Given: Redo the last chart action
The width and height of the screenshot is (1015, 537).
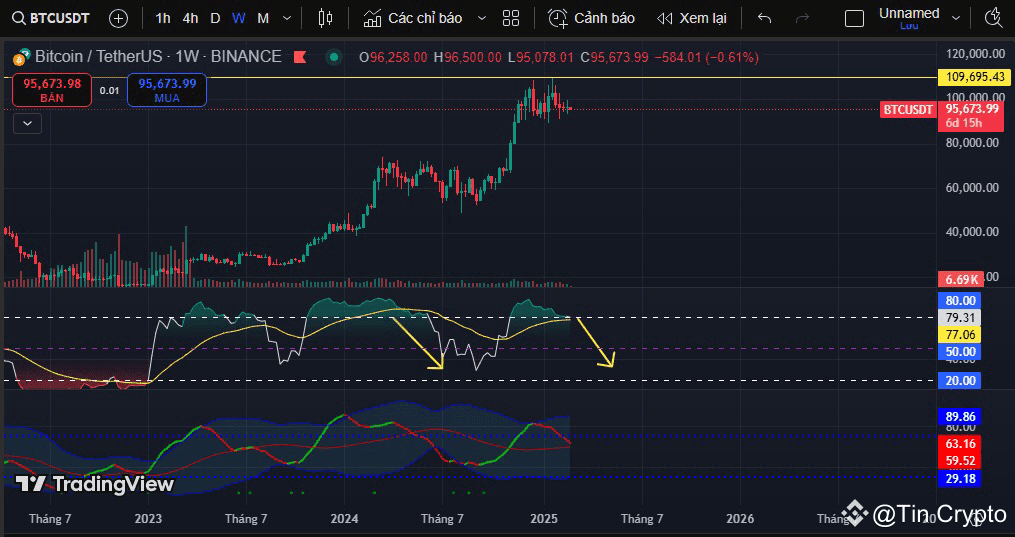Looking at the screenshot, I should [803, 18].
